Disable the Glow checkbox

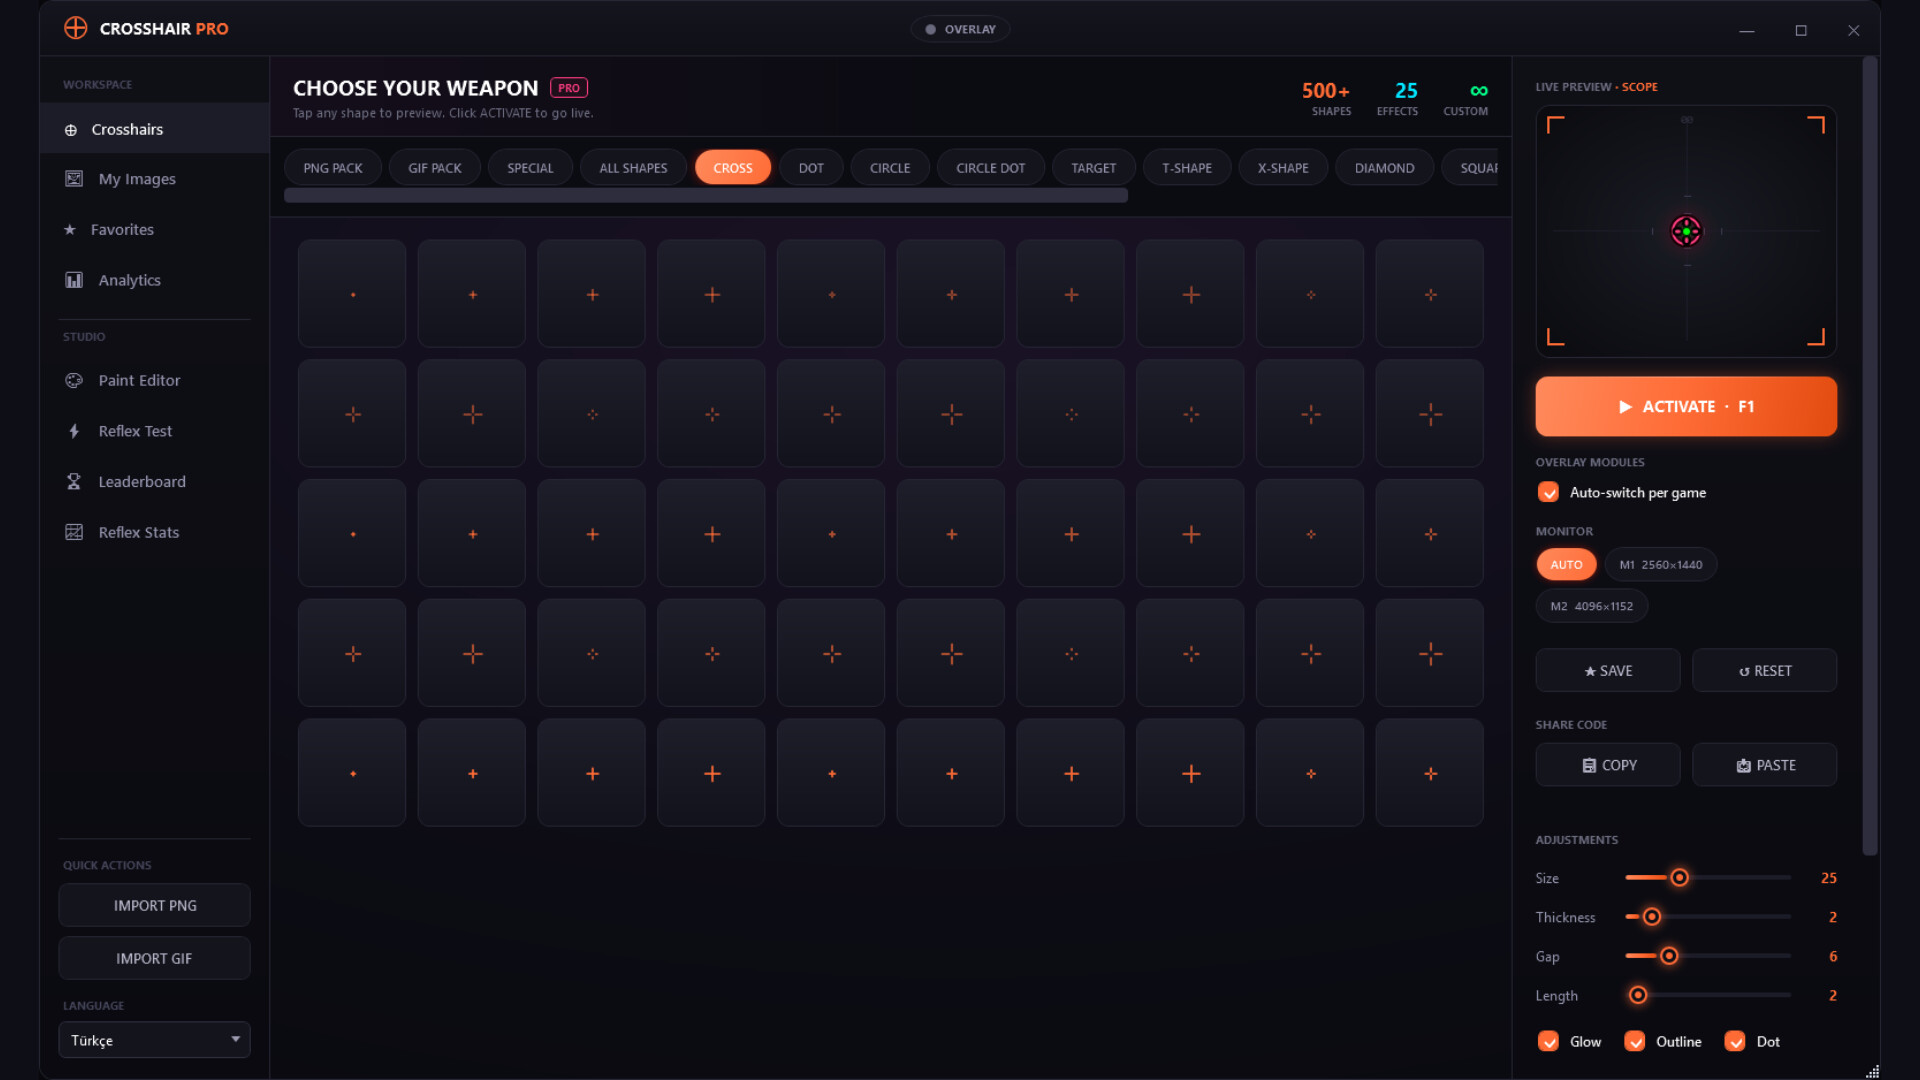pos(1548,1041)
